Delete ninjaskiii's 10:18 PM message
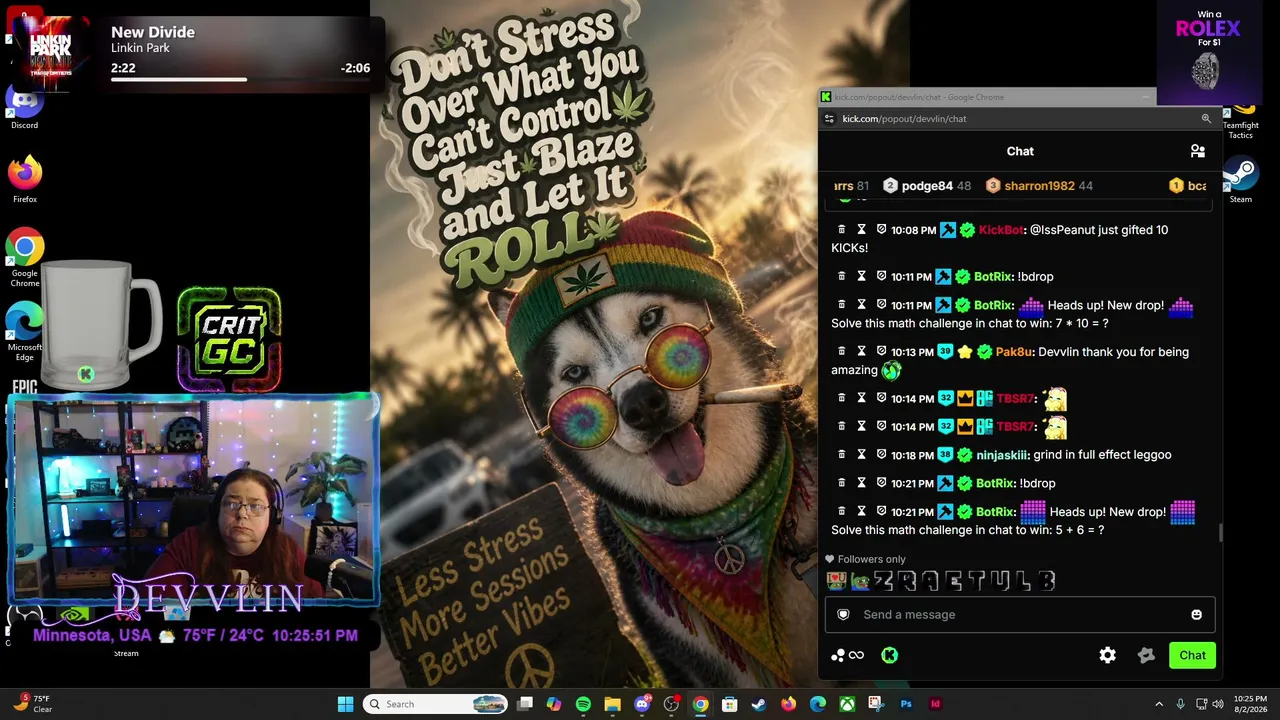 (841, 454)
